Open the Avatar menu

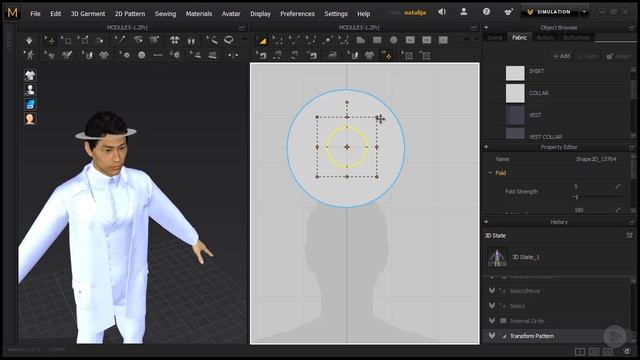tap(231, 13)
